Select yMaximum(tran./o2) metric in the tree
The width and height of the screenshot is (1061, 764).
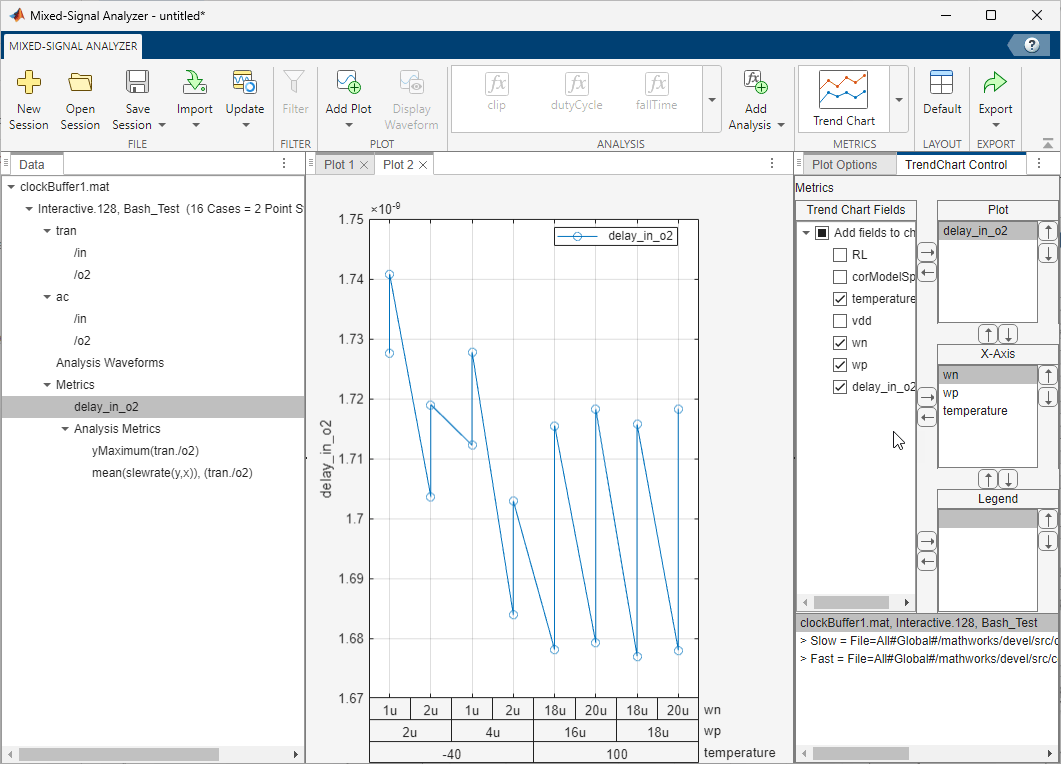[x=144, y=451]
